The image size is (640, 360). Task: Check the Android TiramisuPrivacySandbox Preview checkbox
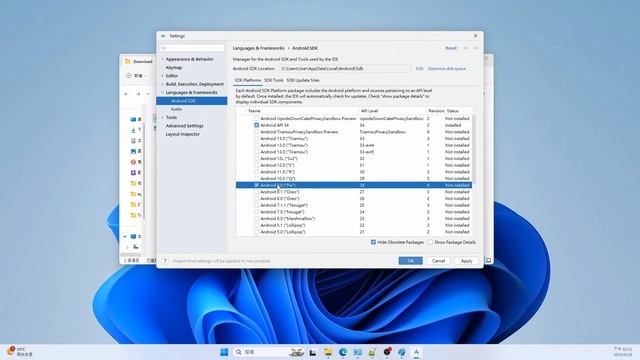(x=256, y=132)
